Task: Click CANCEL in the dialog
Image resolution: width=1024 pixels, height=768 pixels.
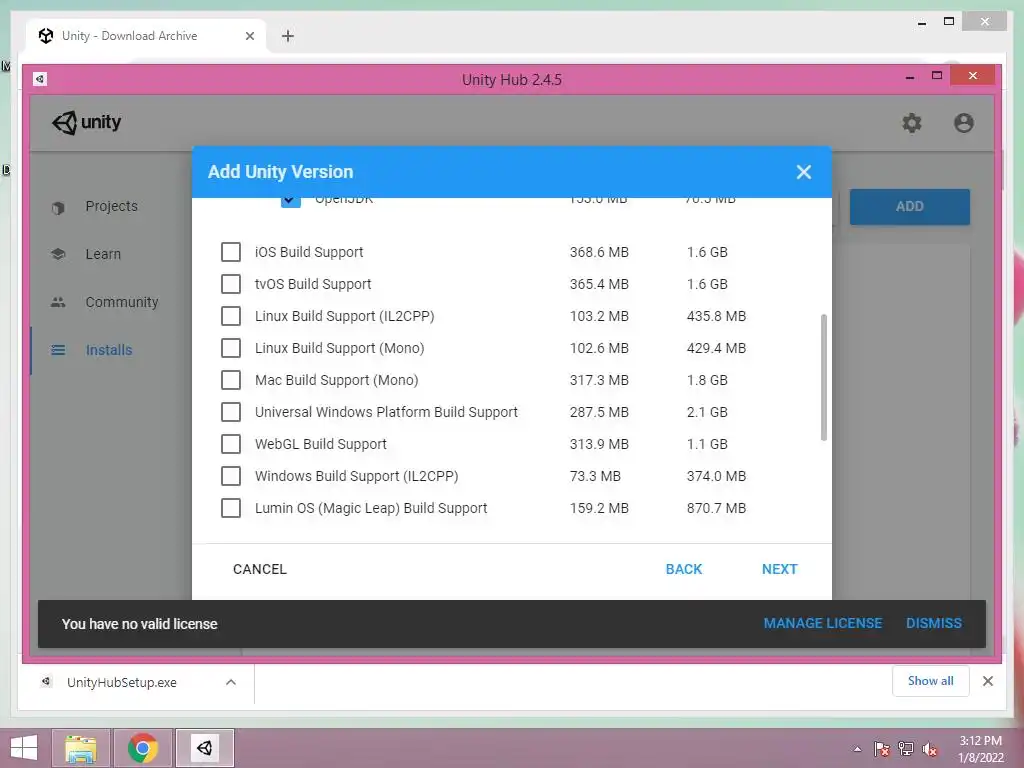Action: pyautogui.click(x=260, y=569)
